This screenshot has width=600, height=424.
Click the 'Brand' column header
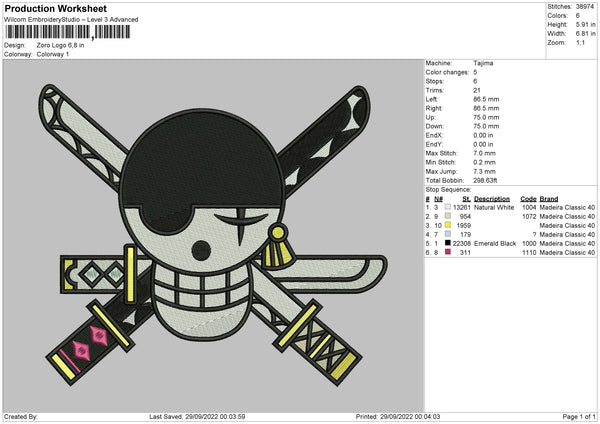coord(549,199)
